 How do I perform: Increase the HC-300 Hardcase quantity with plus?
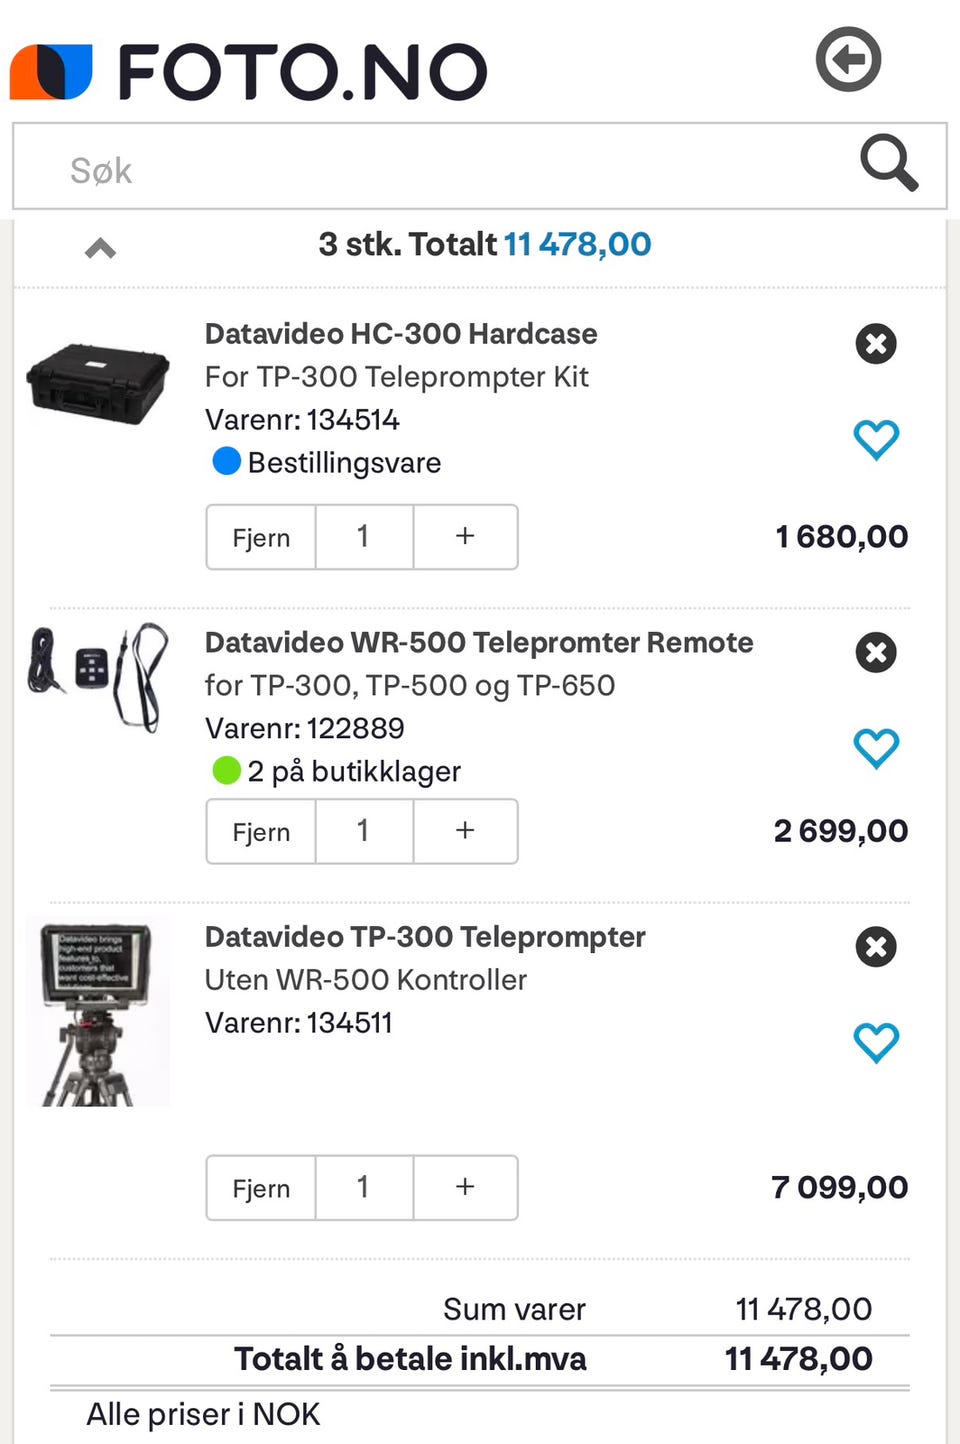tap(465, 537)
